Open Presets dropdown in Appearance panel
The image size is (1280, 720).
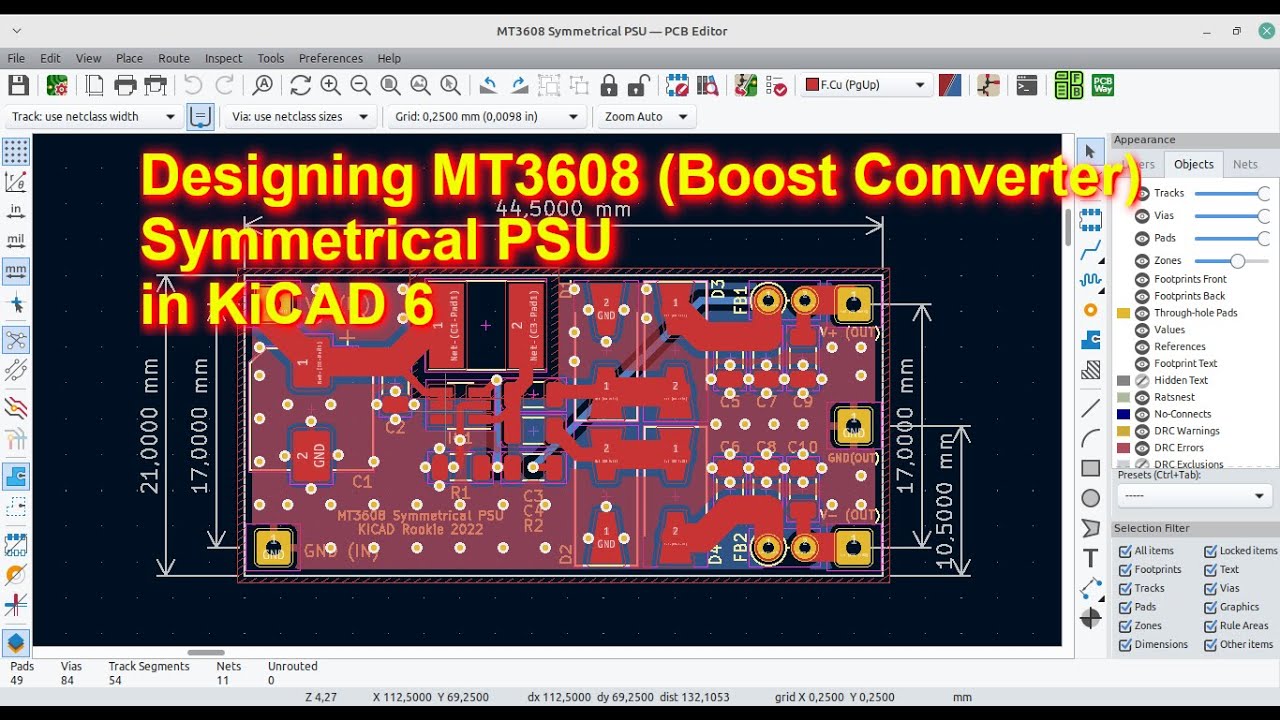point(1194,496)
